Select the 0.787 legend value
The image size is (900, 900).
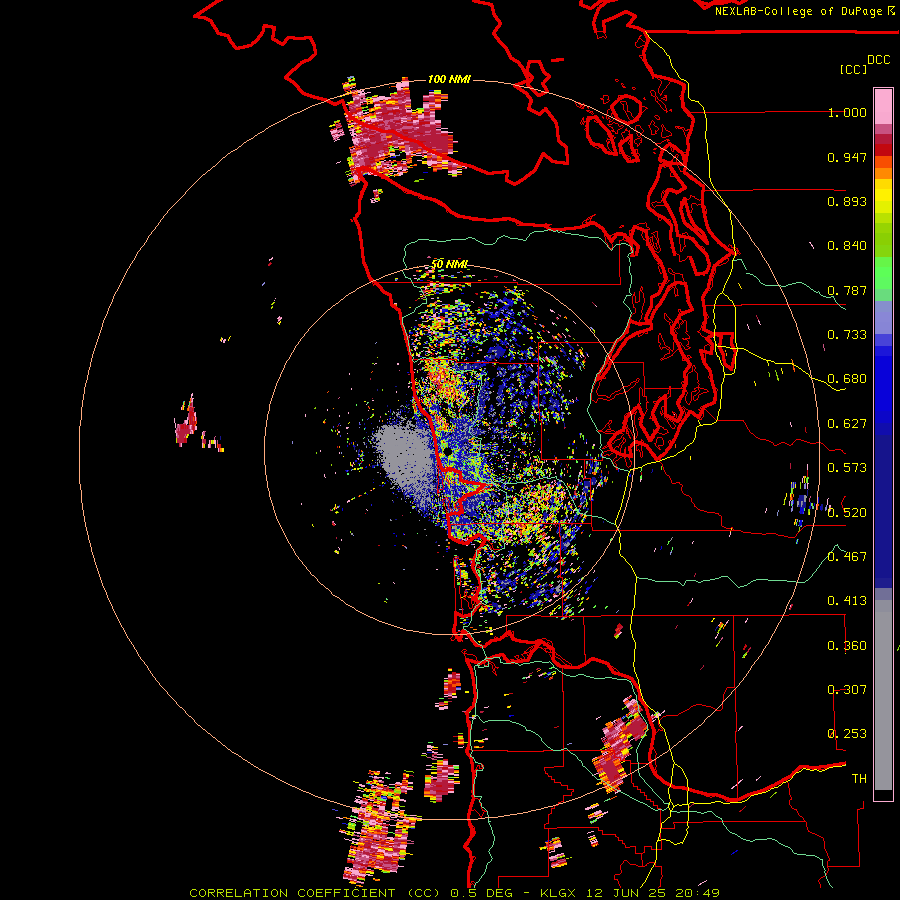pos(847,290)
